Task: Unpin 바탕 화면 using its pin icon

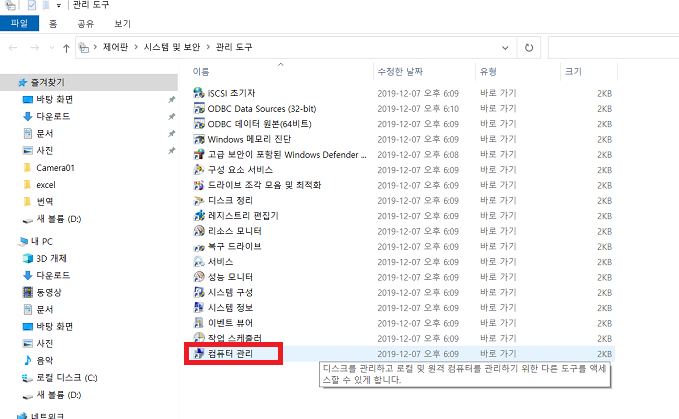Action: tap(171, 100)
